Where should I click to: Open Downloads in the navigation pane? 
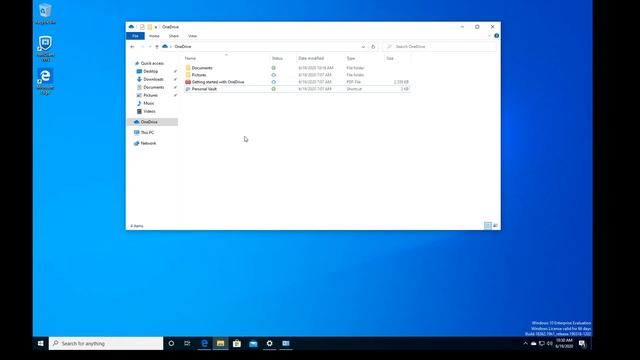coord(153,79)
